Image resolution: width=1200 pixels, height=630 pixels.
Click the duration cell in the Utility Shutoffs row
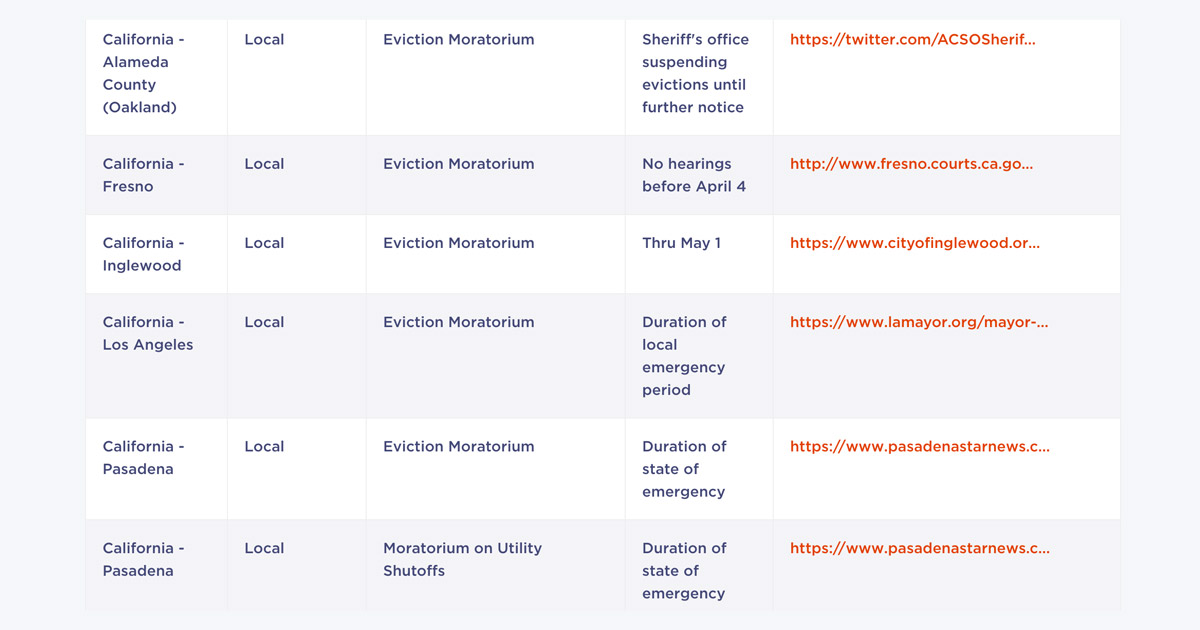[x=684, y=571]
